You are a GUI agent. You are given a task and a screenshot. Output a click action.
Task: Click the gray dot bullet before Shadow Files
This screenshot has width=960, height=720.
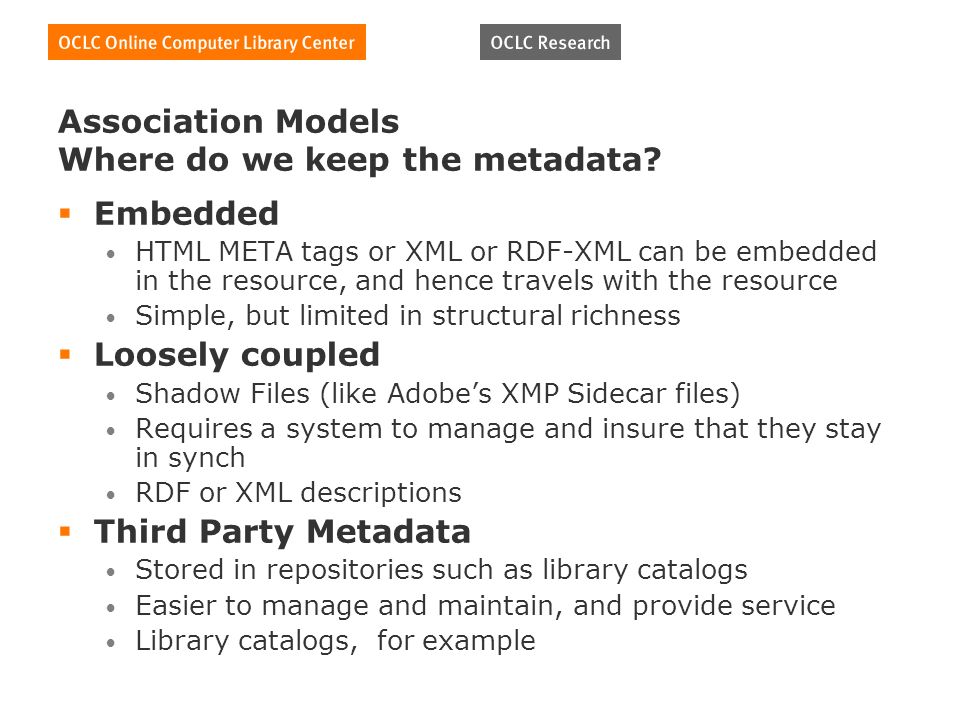(111, 396)
